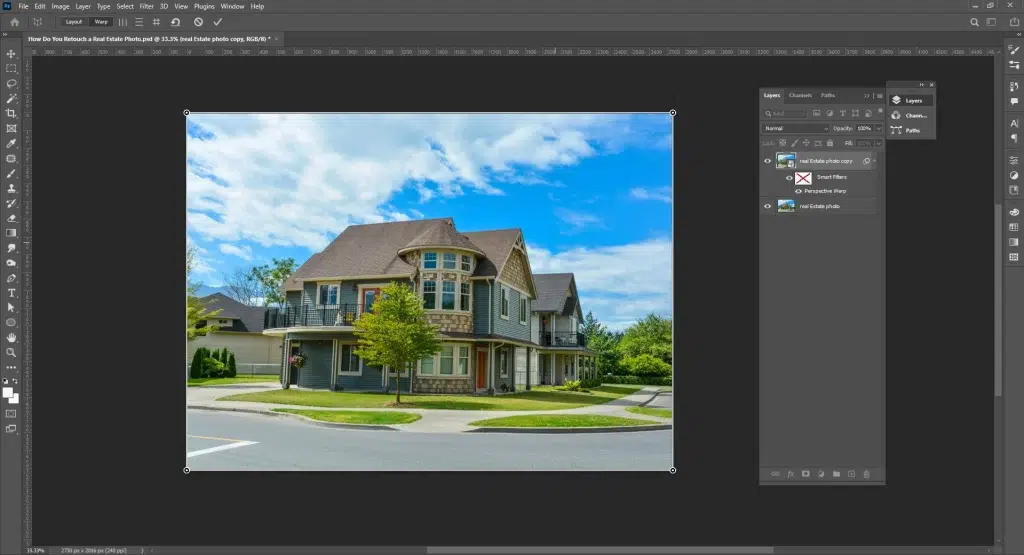Click the delete layer trash icon
This screenshot has height=555, width=1024.
[x=867, y=474]
